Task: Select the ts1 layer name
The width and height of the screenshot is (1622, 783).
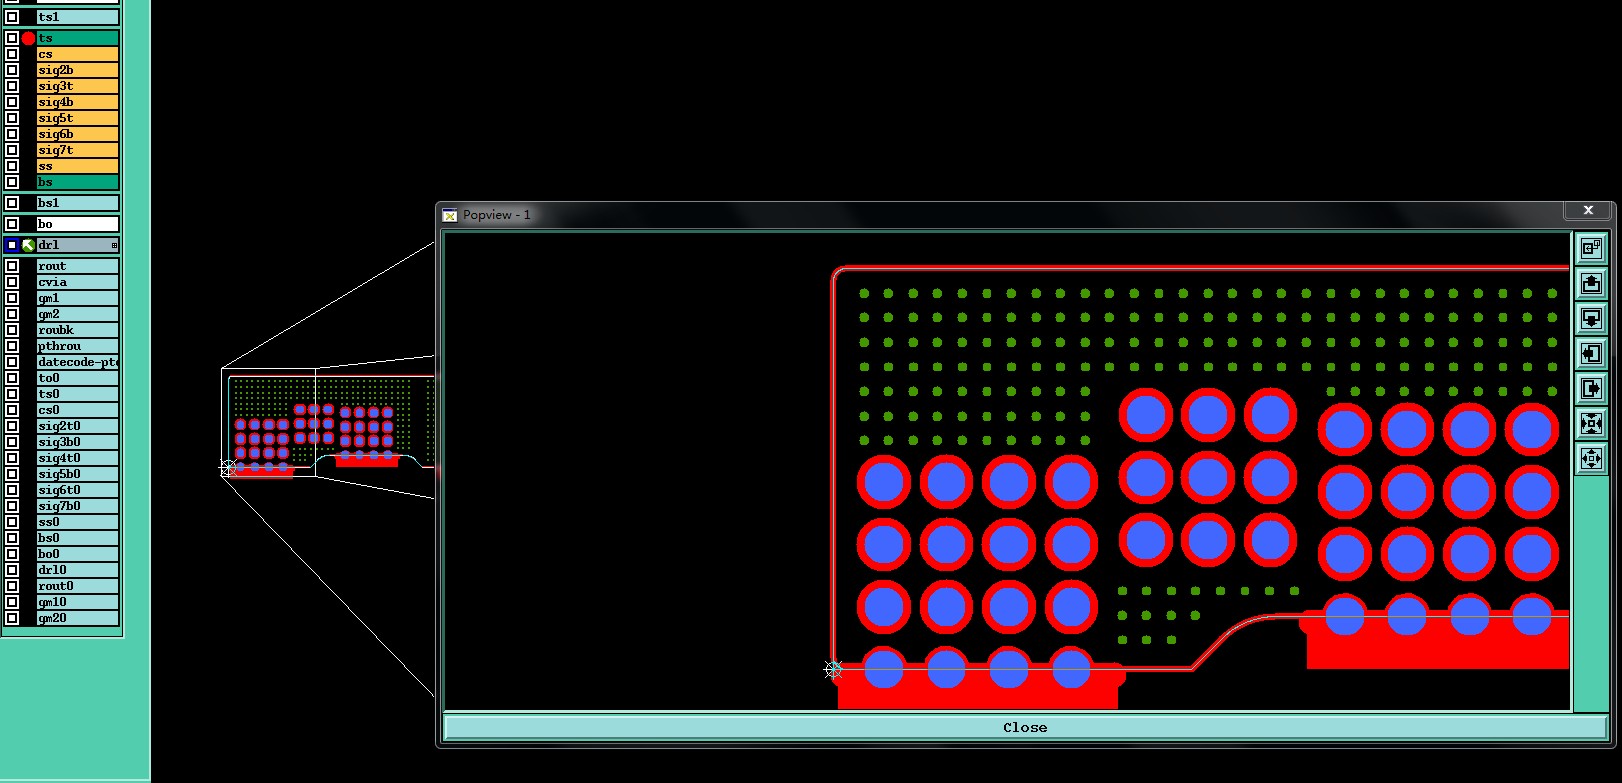Action: pyautogui.click(x=78, y=17)
